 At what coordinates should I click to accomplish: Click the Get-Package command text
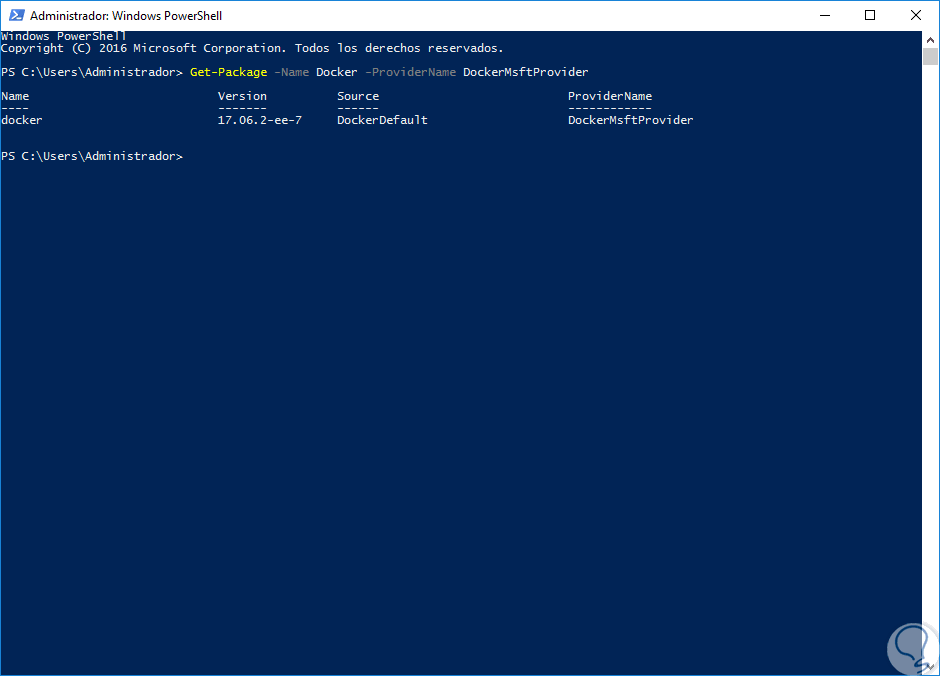[x=229, y=72]
